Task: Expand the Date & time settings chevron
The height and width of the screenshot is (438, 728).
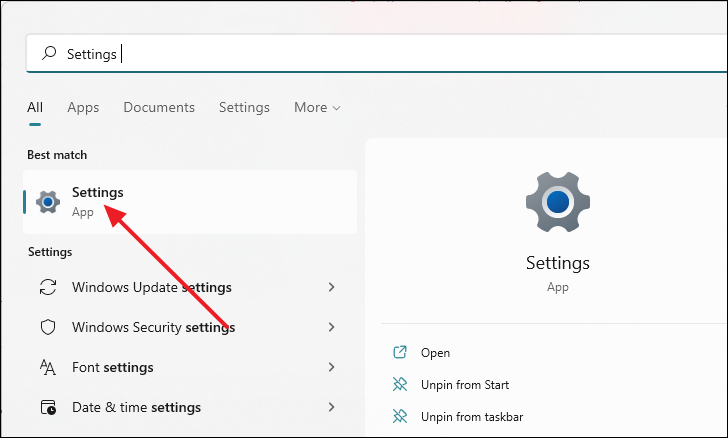Action: 332,407
